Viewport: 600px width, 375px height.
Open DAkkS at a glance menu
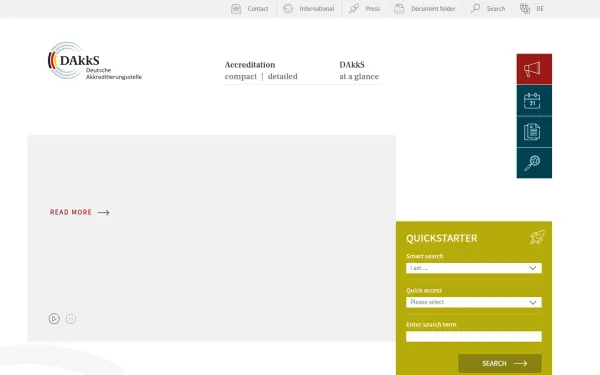click(359, 70)
